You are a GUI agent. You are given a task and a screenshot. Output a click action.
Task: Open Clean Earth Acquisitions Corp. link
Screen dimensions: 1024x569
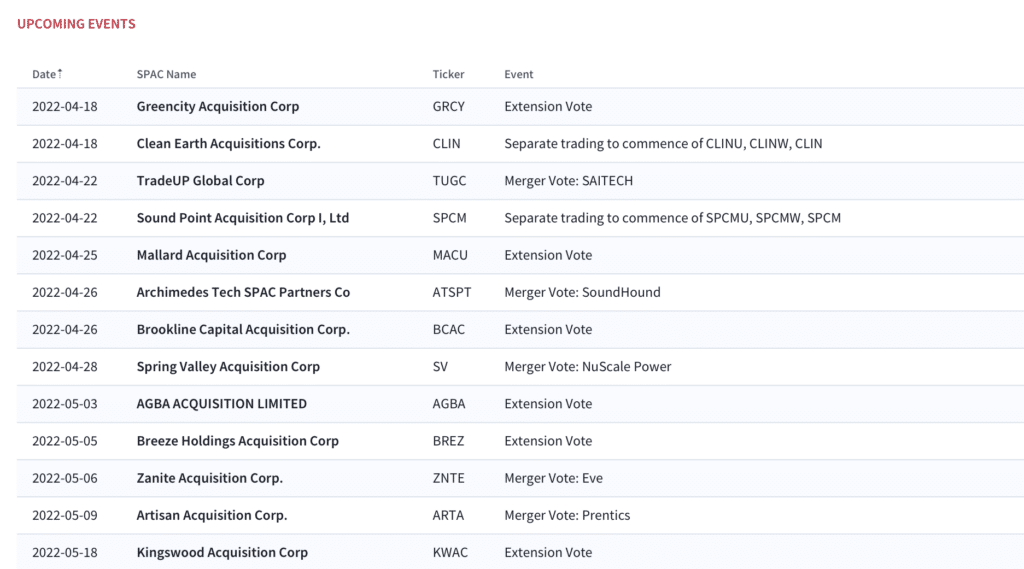[x=229, y=144]
